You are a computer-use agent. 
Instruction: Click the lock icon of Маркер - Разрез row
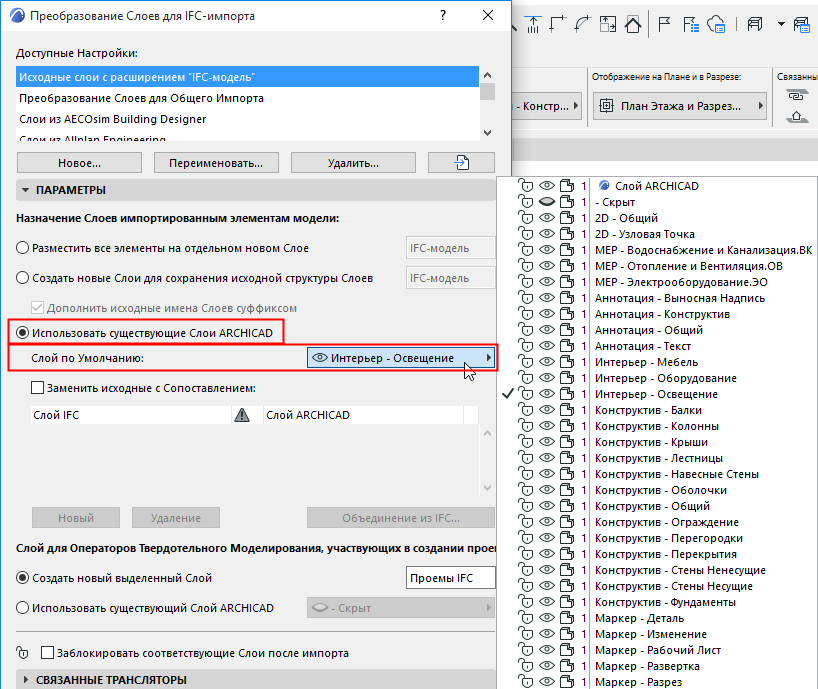[526, 682]
